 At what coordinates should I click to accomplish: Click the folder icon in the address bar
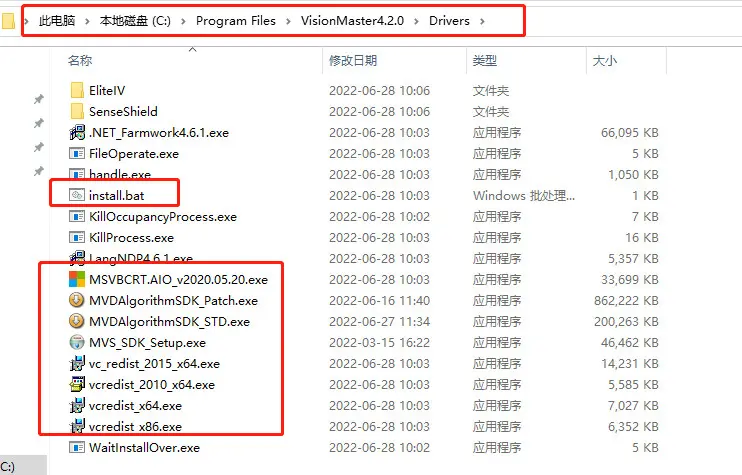[x=8, y=21]
